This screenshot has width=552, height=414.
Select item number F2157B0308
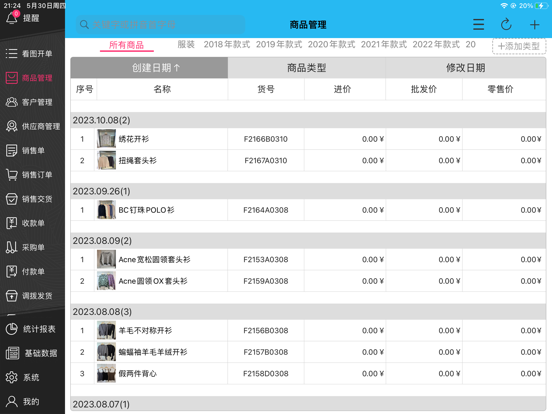pos(266,352)
